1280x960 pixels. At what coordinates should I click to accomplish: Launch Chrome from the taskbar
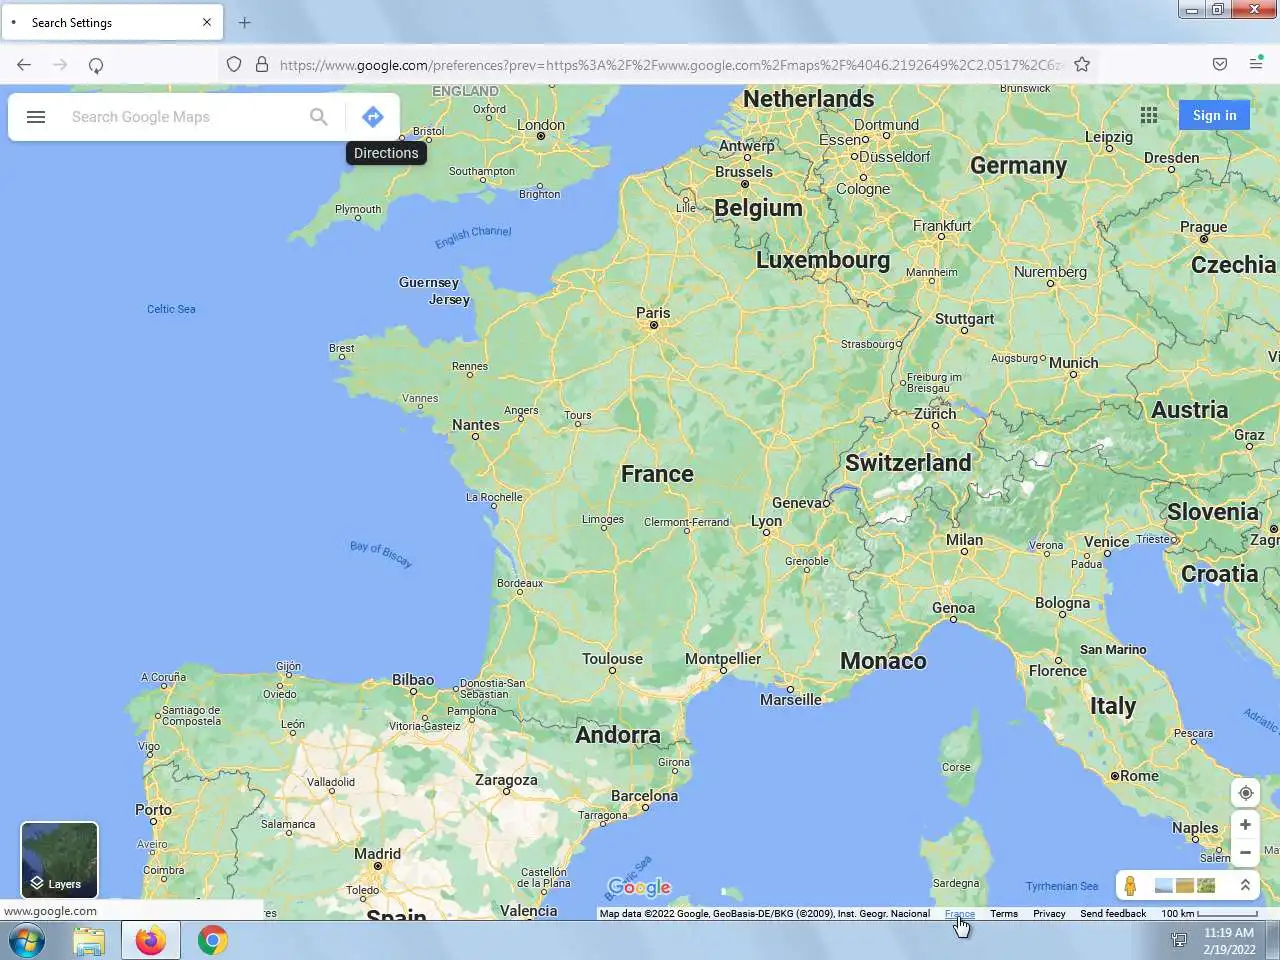point(212,941)
